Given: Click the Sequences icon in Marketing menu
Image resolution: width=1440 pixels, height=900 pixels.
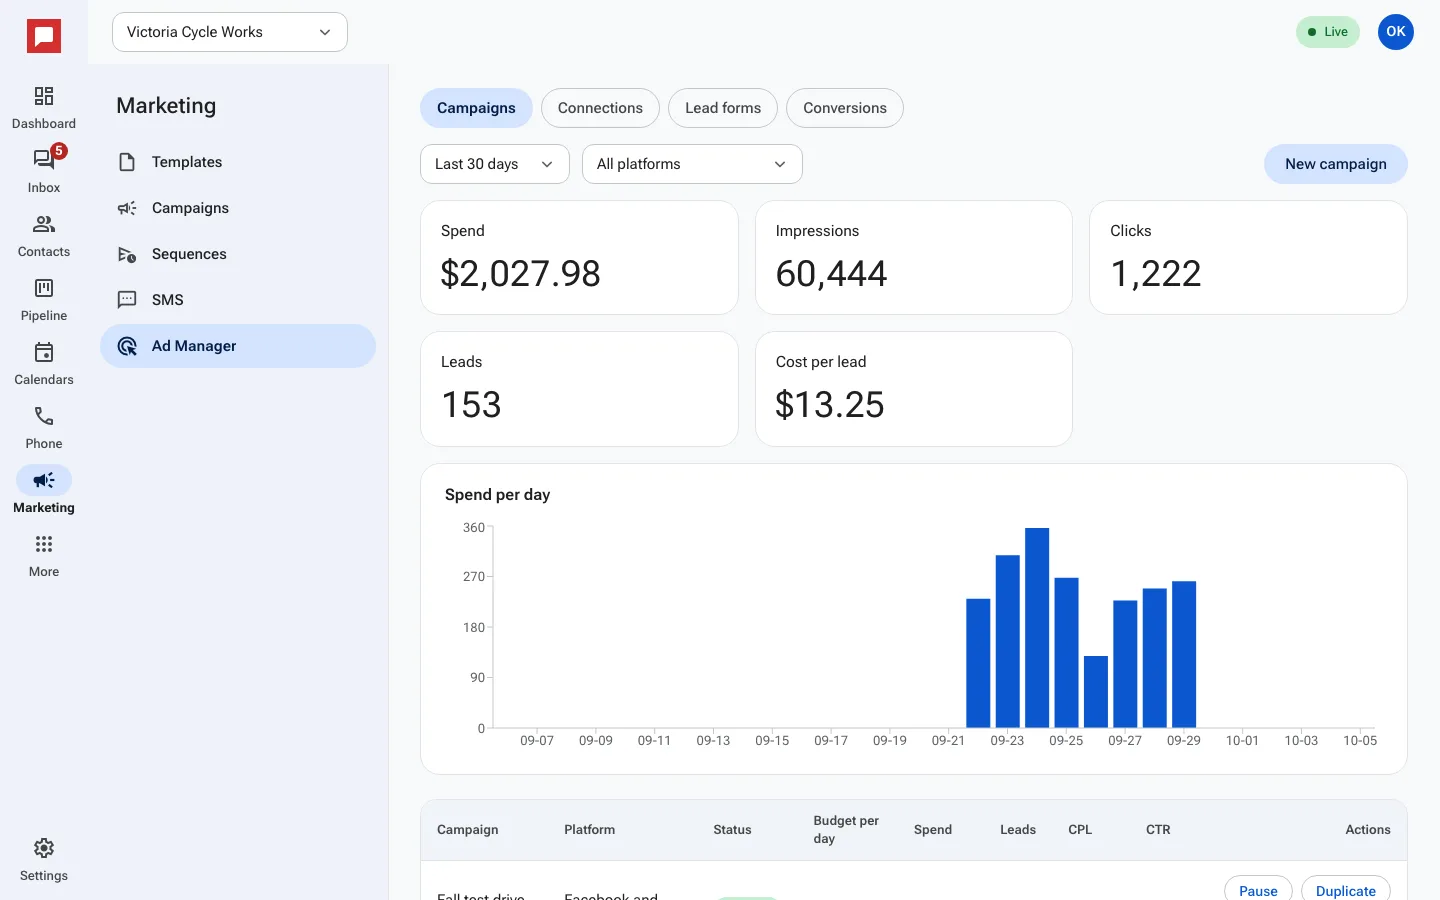Looking at the screenshot, I should pos(127,254).
